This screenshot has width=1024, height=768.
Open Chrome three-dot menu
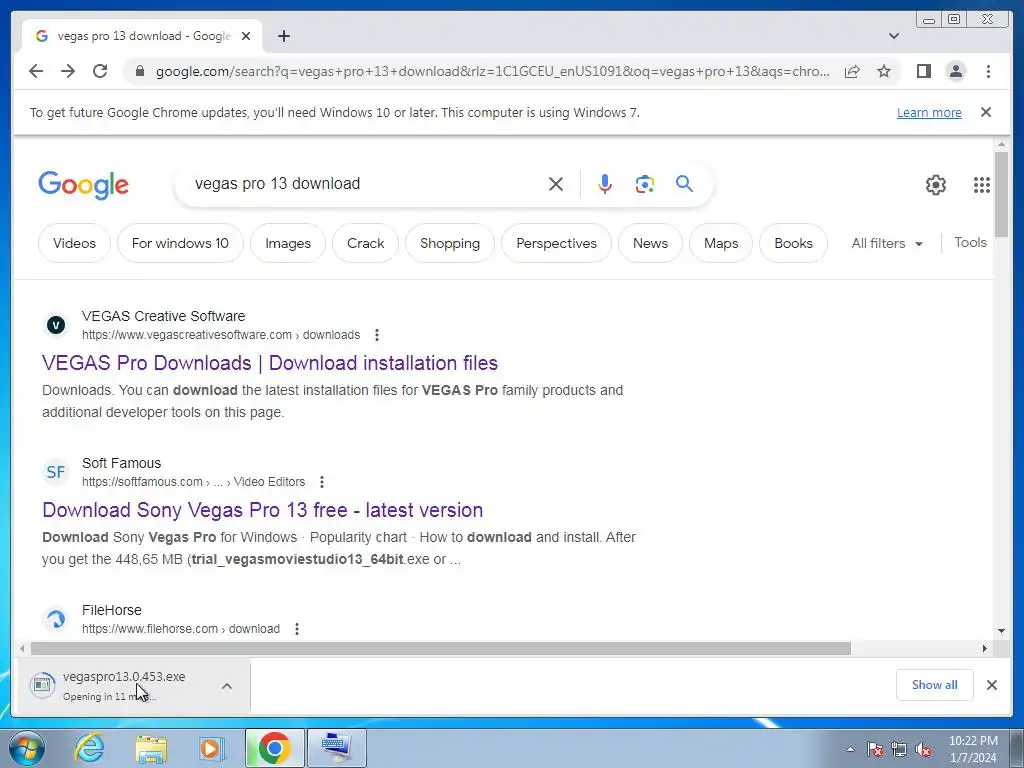tap(988, 71)
